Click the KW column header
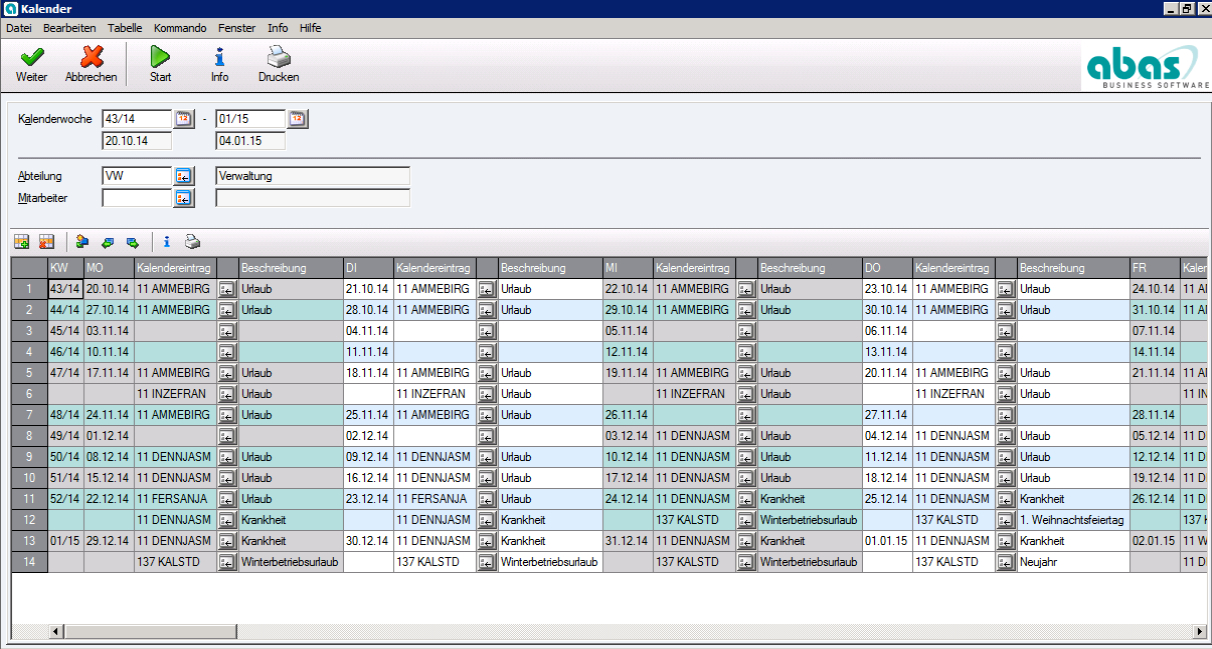The image size is (1212, 649). tap(65, 268)
